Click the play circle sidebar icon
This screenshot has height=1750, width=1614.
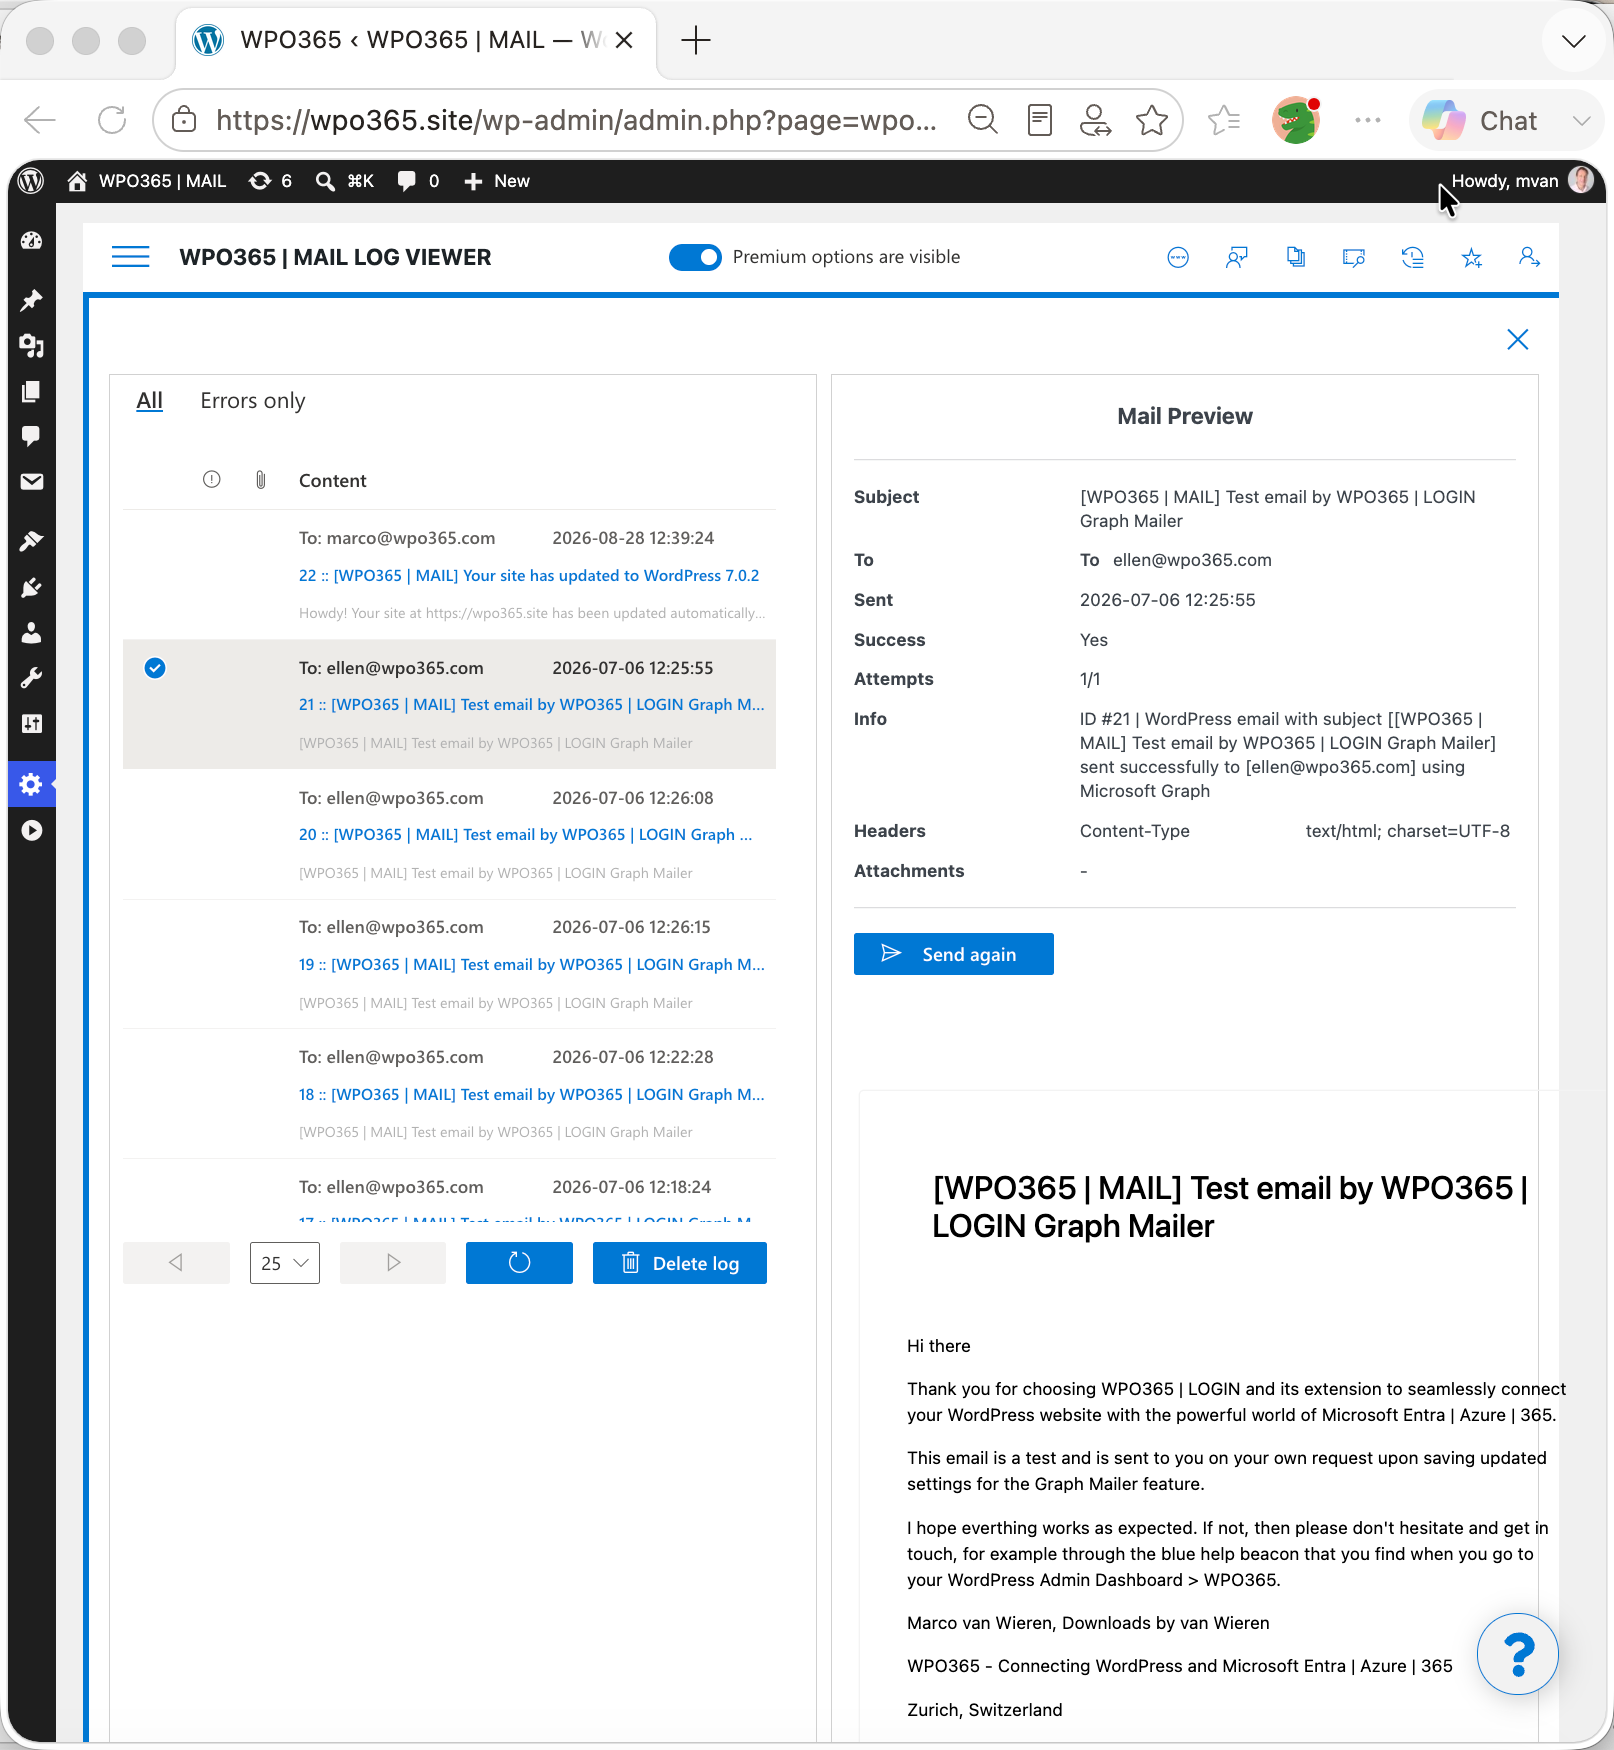[32, 831]
